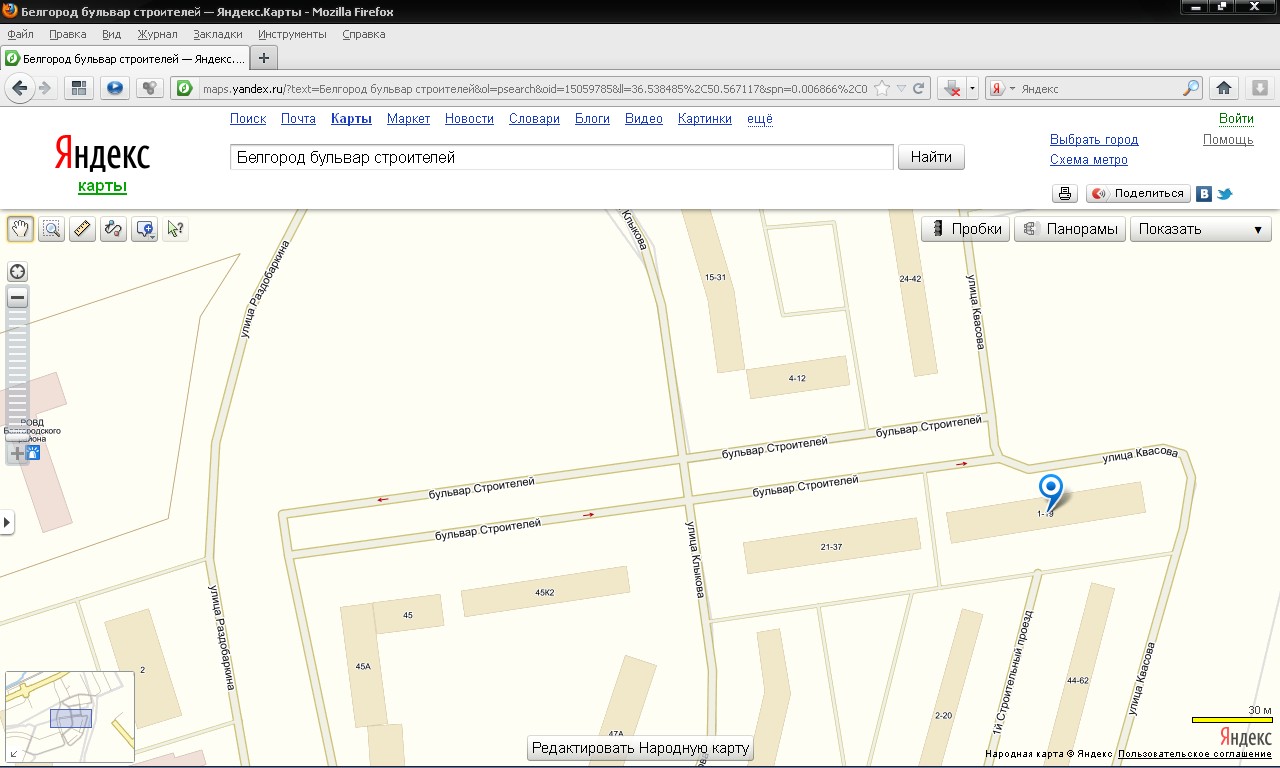Image resolution: width=1280 pixels, height=768 pixels.
Task: Click the Войти login link
Action: (1236, 118)
